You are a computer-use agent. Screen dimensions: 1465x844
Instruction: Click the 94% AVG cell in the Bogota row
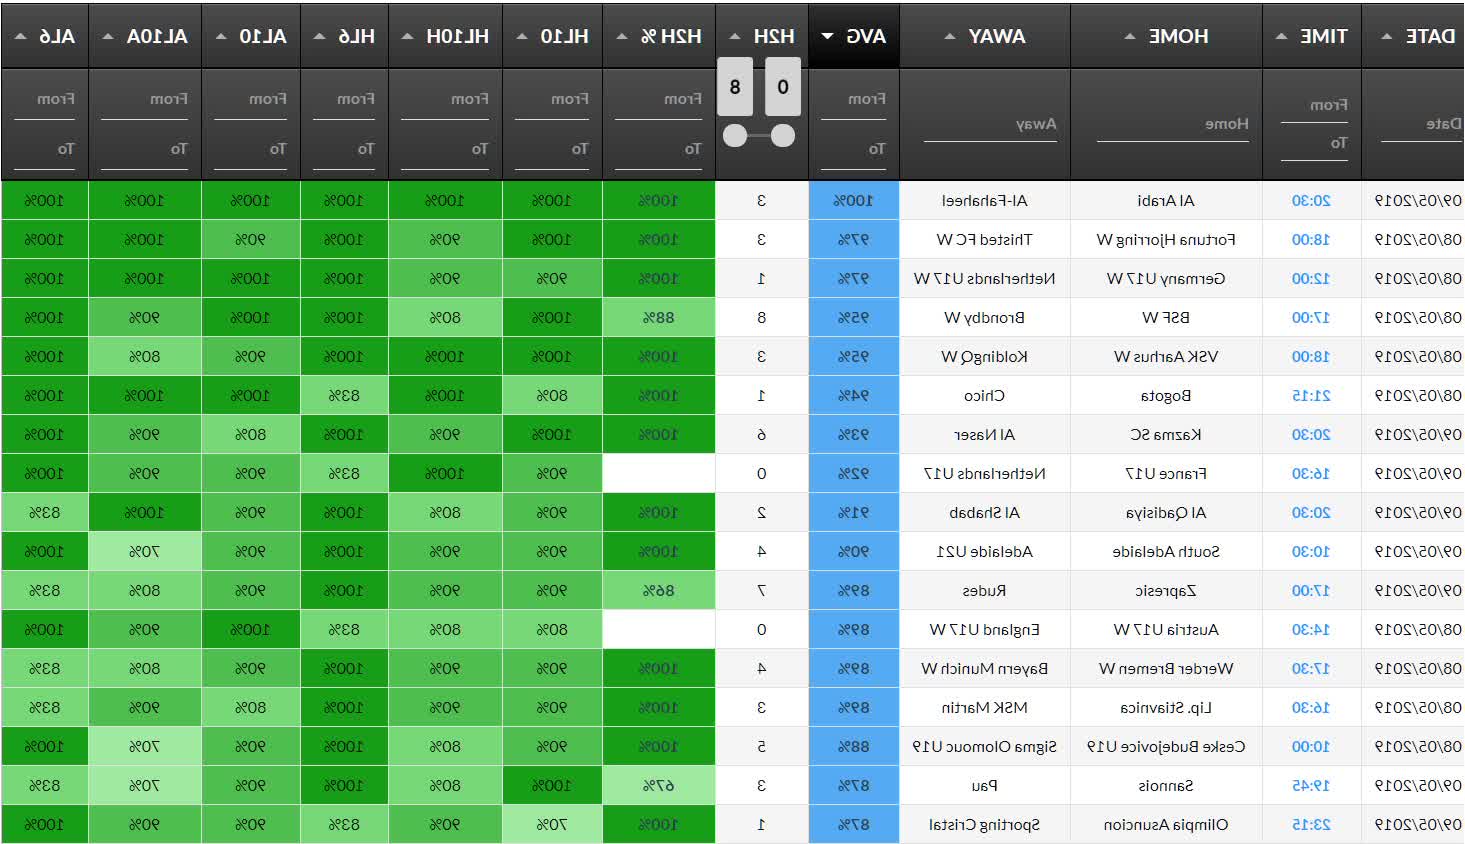(x=853, y=396)
